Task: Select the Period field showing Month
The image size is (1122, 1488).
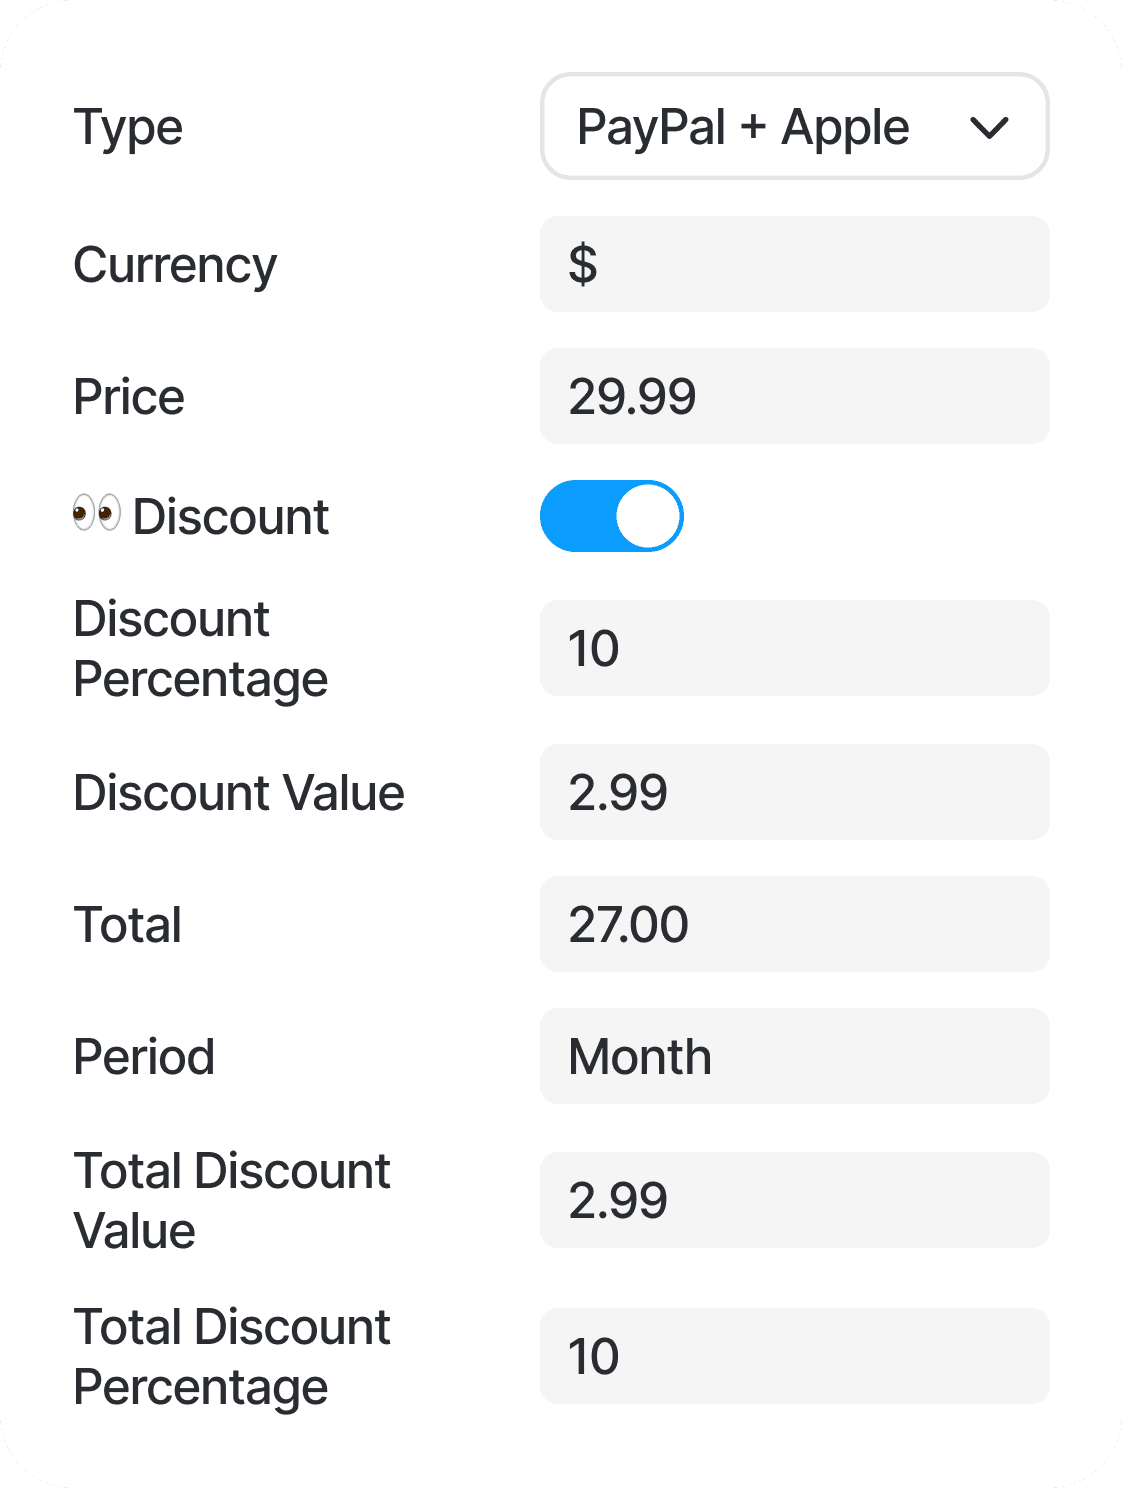Action: tap(795, 1056)
